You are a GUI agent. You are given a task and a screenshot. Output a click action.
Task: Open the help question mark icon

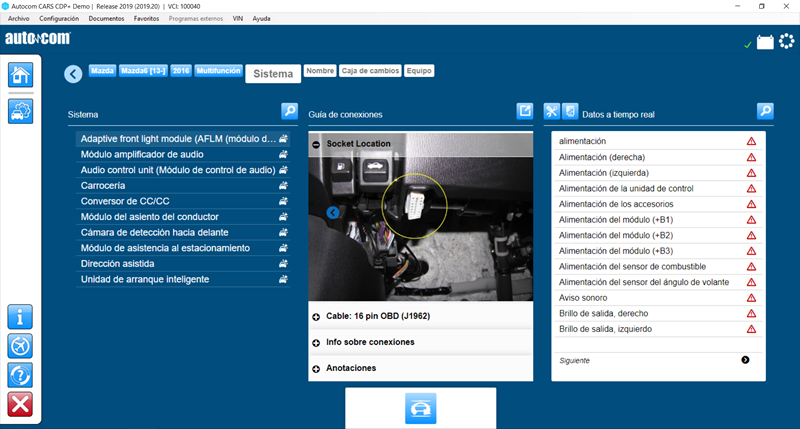(x=20, y=375)
